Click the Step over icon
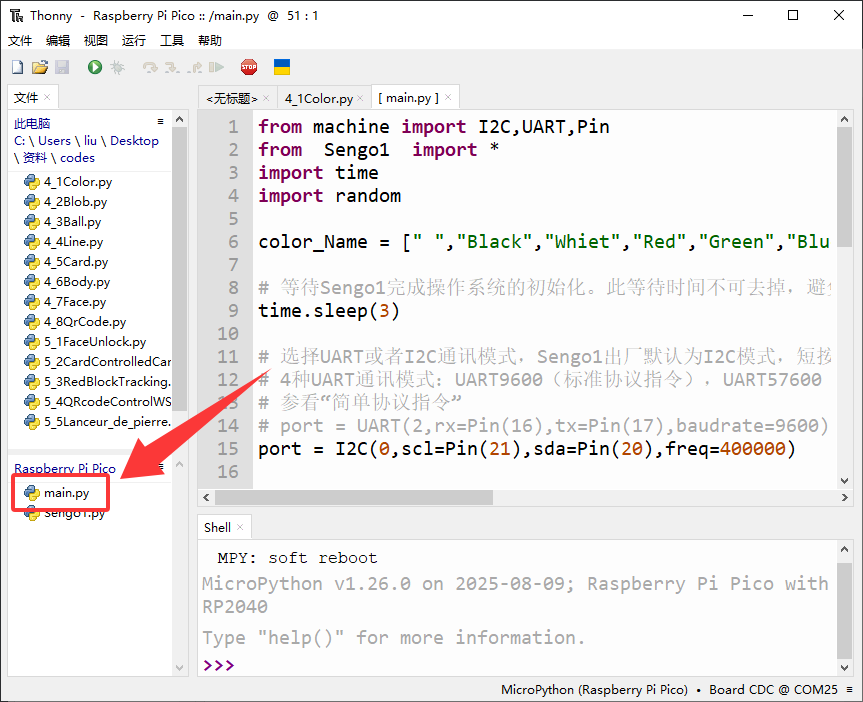863x702 pixels. tap(150, 67)
